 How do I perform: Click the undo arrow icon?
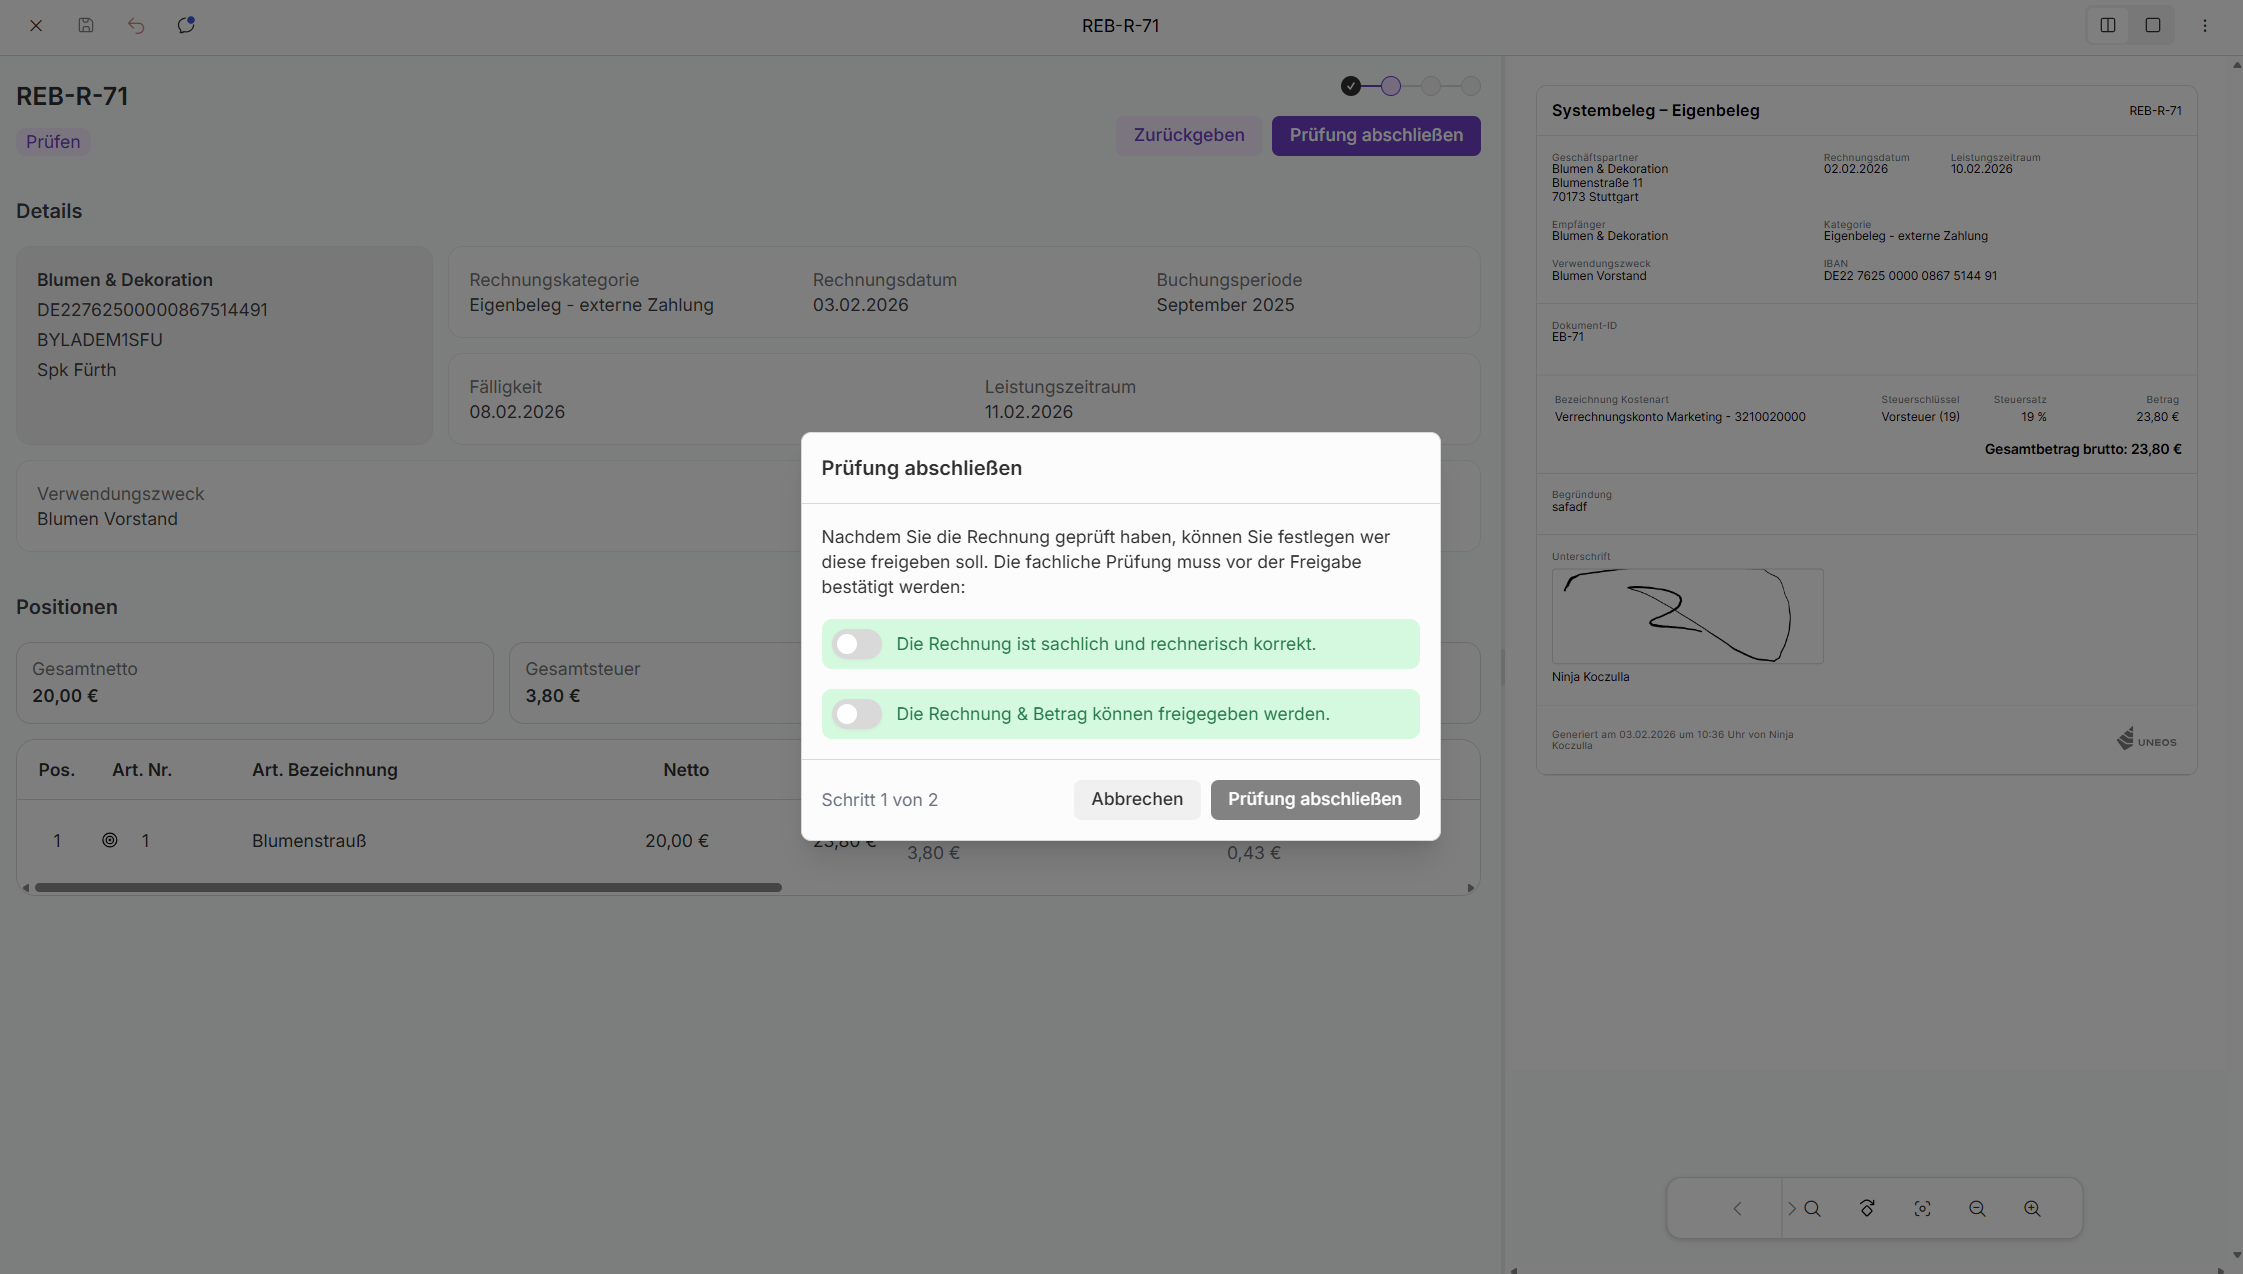point(136,25)
